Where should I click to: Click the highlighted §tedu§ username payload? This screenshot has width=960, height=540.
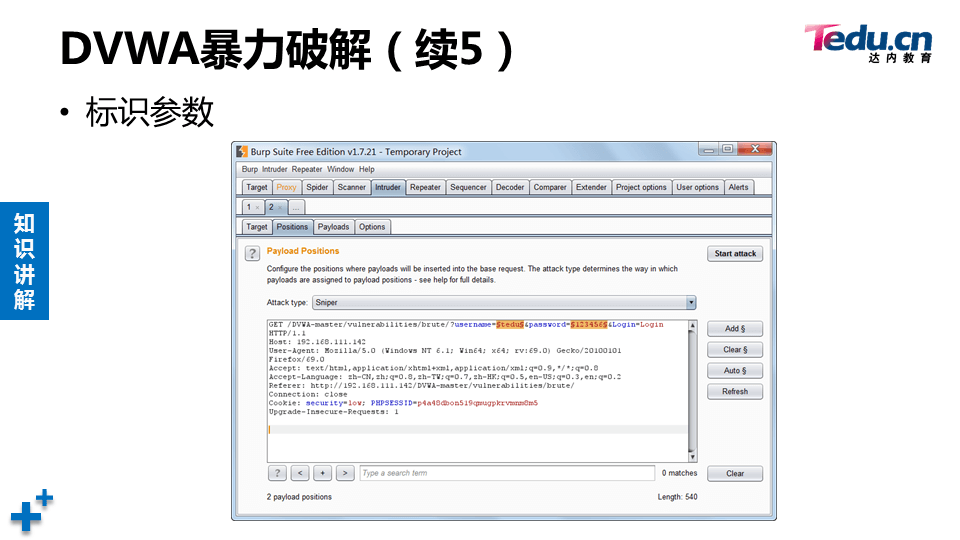[x=510, y=324]
